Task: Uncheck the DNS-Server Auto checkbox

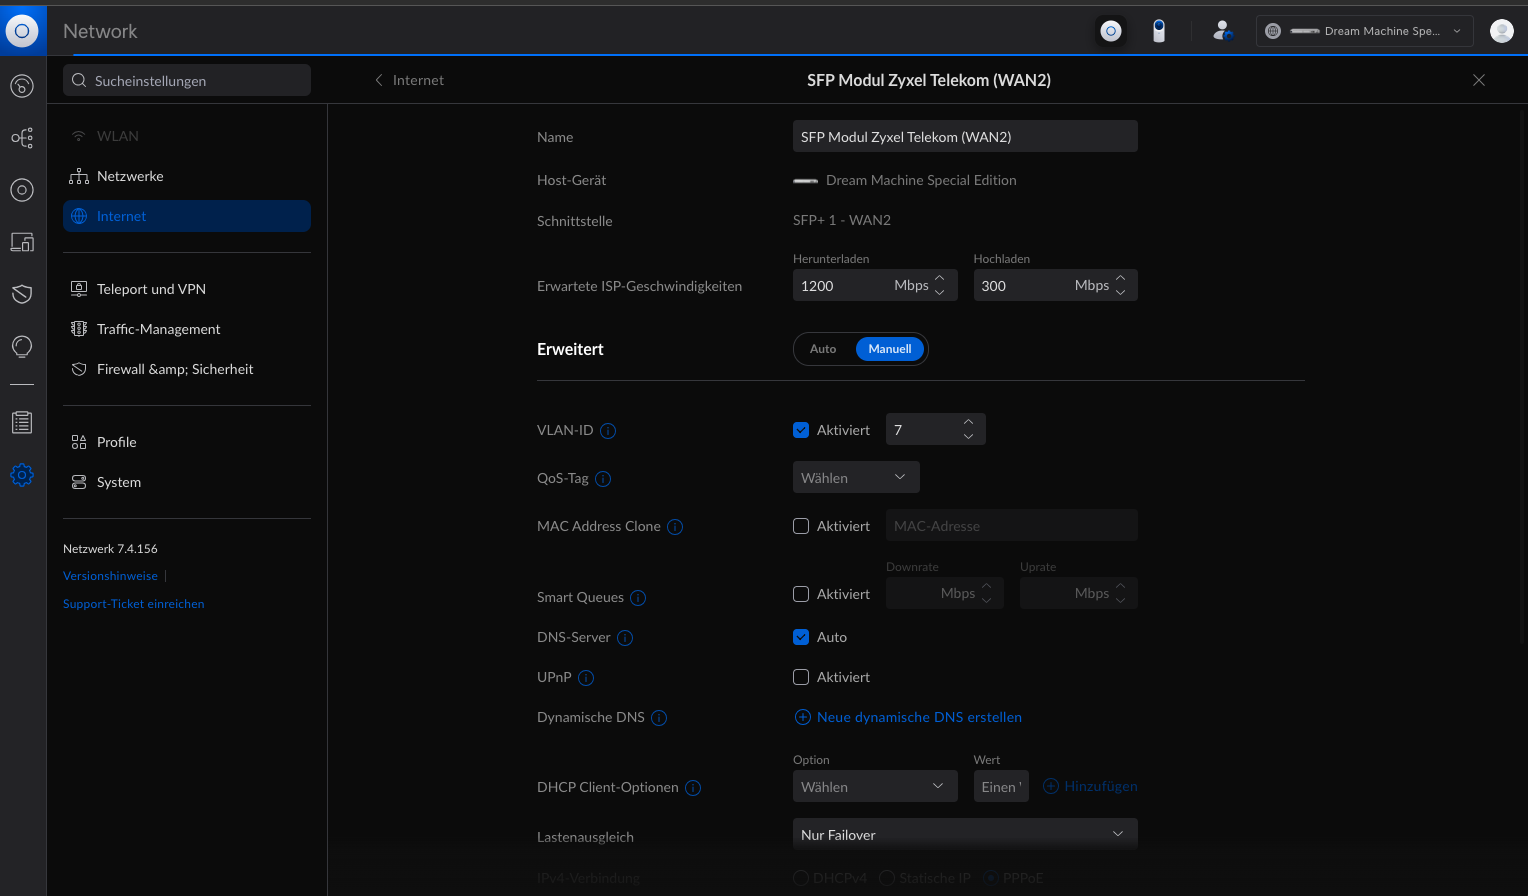Action: tap(801, 637)
